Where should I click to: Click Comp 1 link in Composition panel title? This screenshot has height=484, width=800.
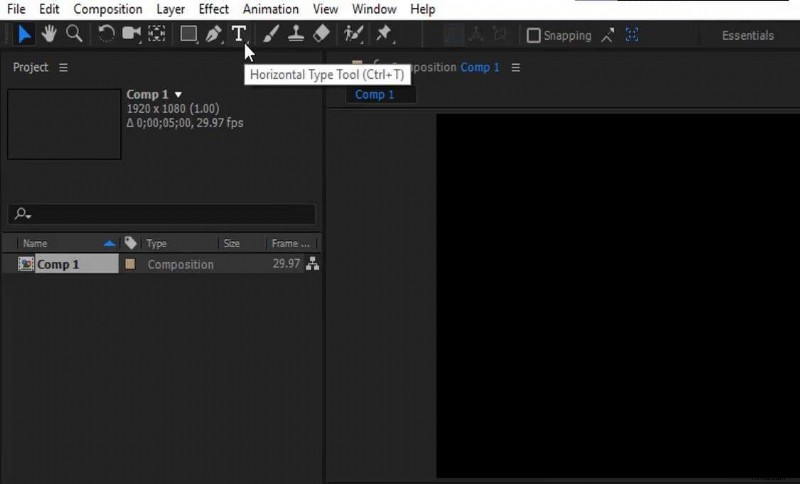[480, 67]
